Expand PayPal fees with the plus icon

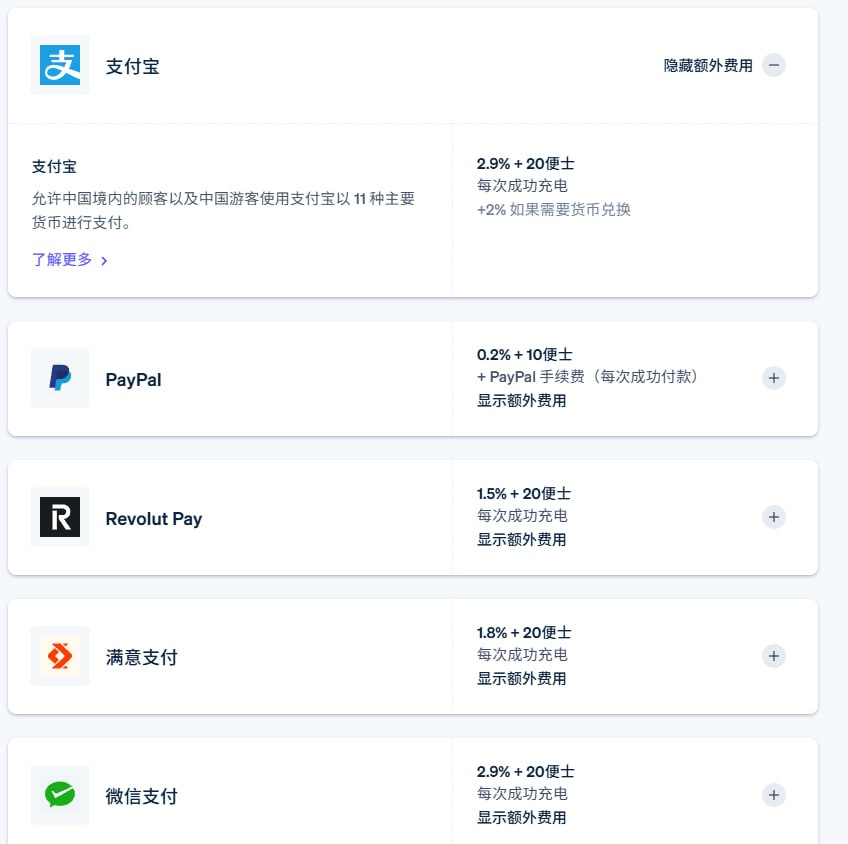coord(774,378)
